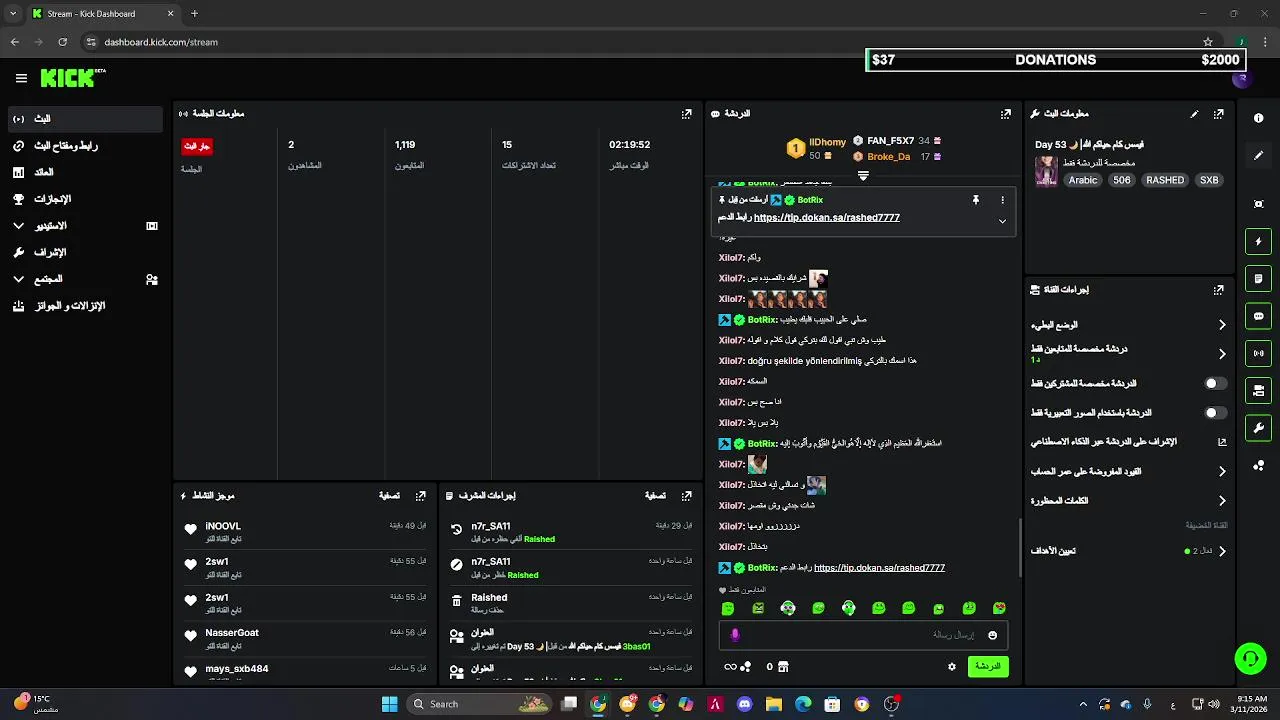Expand set goals option
This screenshot has width=1280, height=720.
[1222, 551]
